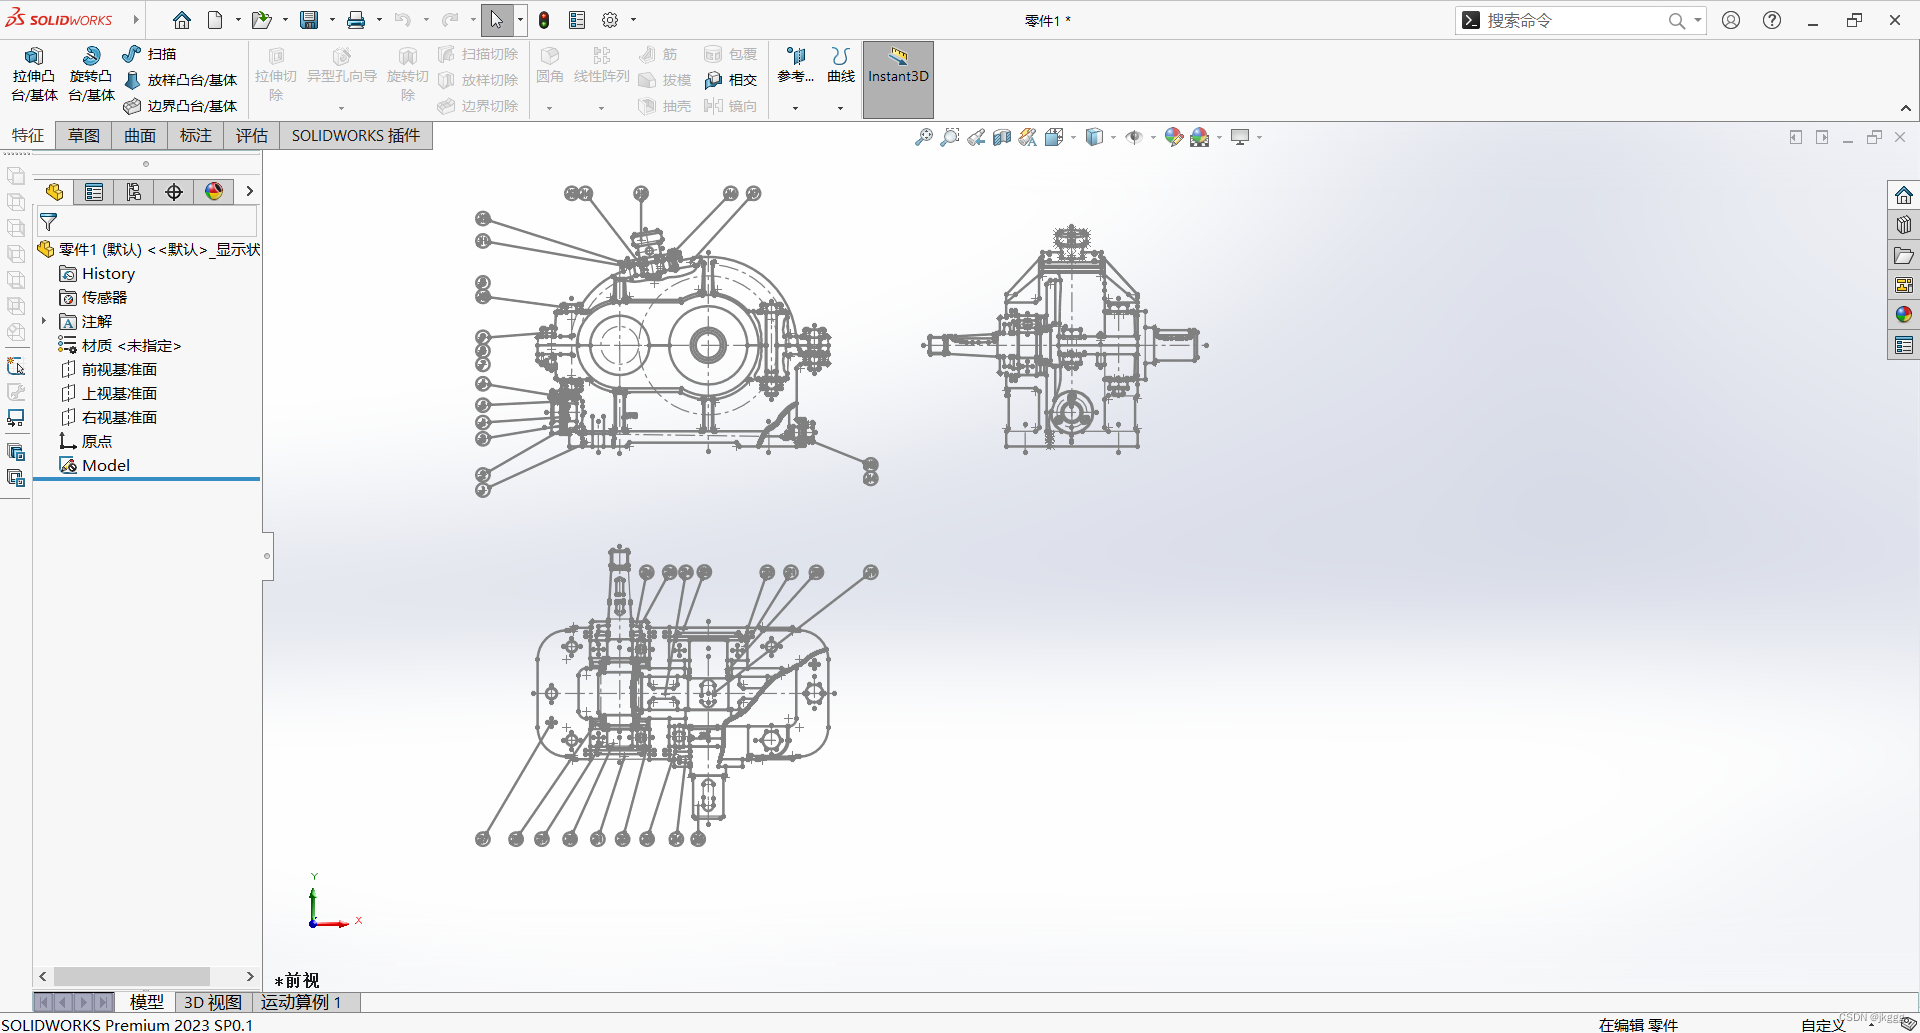Image resolution: width=1920 pixels, height=1033 pixels.
Task: Select the Sweep tool (扫描)
Action: tap(149, 54)
